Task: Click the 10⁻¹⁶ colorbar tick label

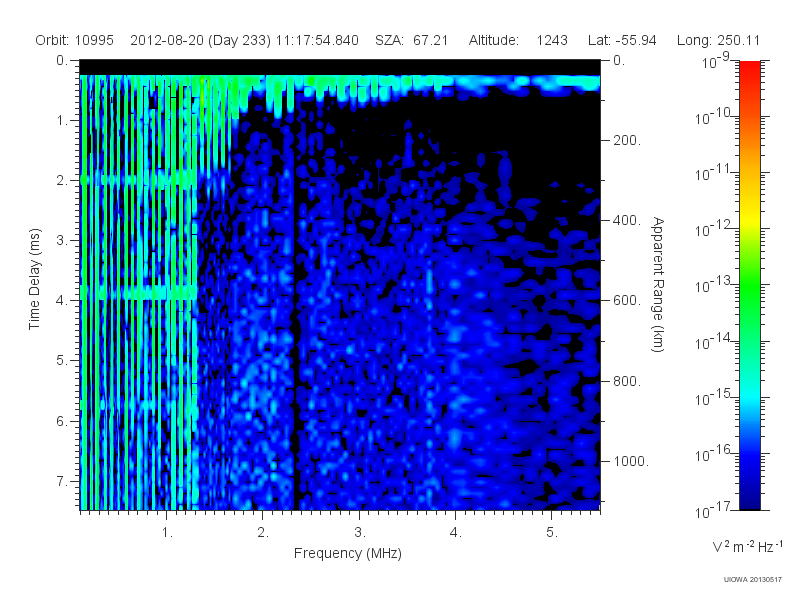Action: 714,454
